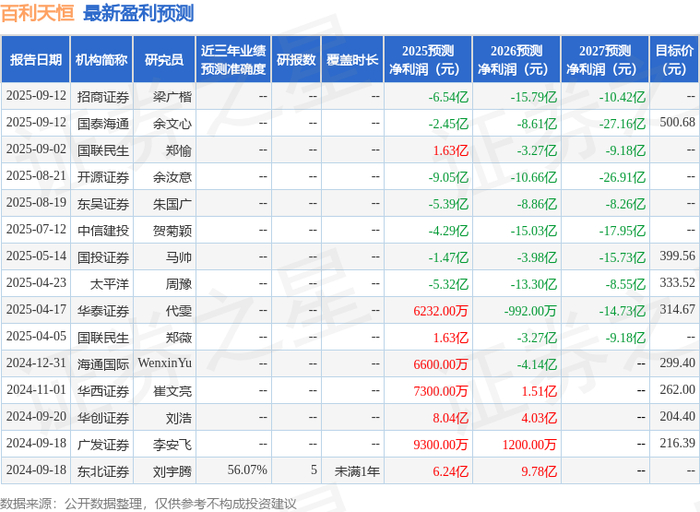The height and width of the screenshot is (512, 700).
Task: Click the 机构简称 column header
Action: [101, 59]
